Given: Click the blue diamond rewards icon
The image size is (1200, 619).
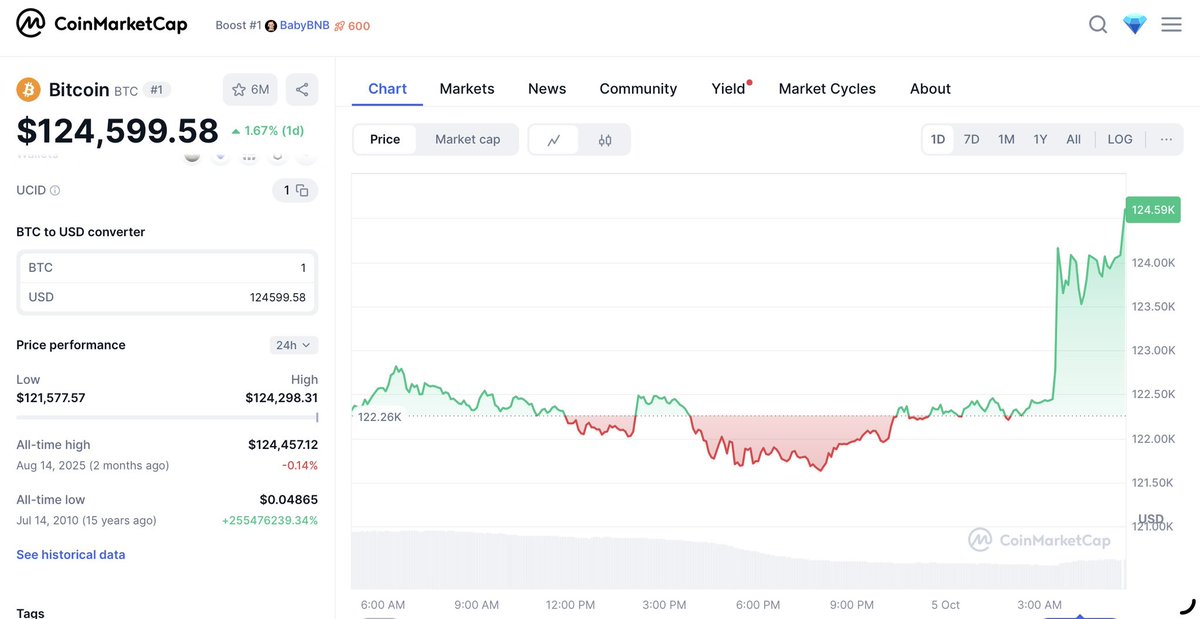Looking at the screenshot, I should click(x=1134, y=25).
